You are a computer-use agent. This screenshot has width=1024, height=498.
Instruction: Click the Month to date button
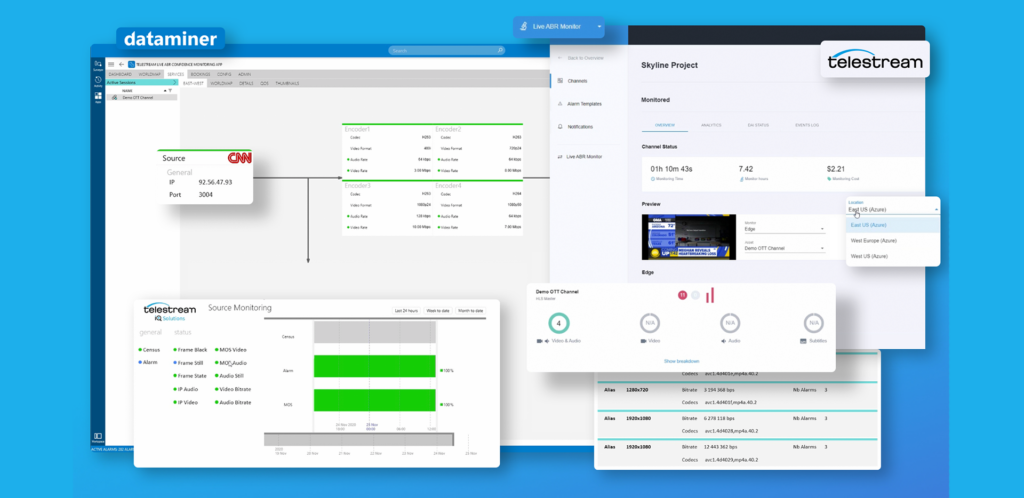[x=470, y=311]
